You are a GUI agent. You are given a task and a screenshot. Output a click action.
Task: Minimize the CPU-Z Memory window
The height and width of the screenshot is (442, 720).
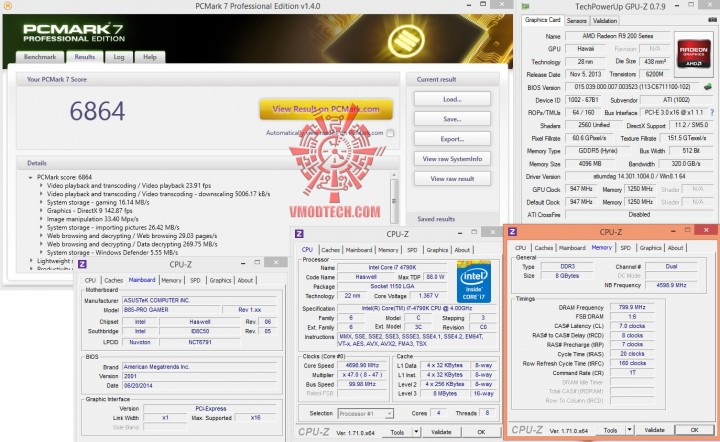(x=673, y=231)
